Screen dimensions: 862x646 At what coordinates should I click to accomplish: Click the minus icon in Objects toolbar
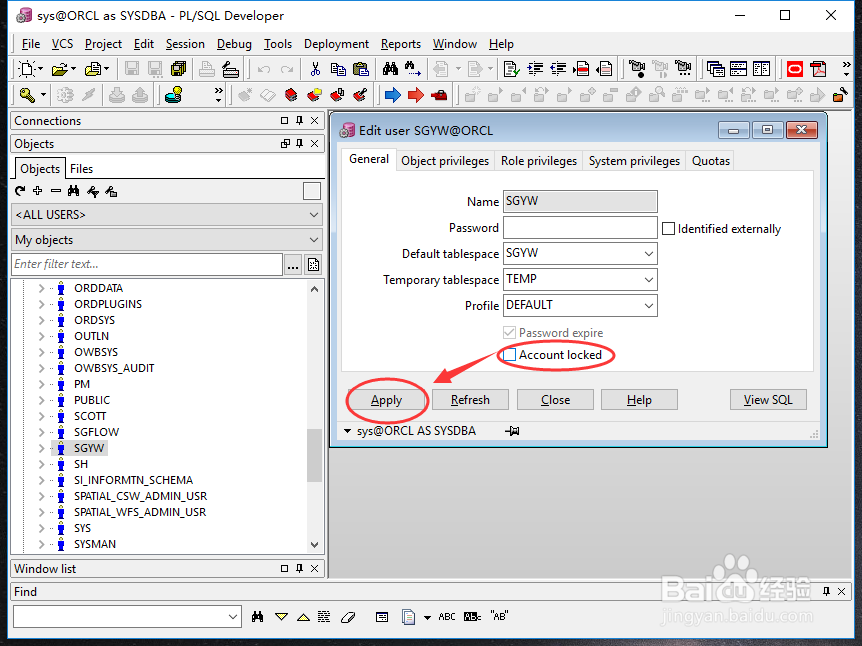(x=56, y=191)
